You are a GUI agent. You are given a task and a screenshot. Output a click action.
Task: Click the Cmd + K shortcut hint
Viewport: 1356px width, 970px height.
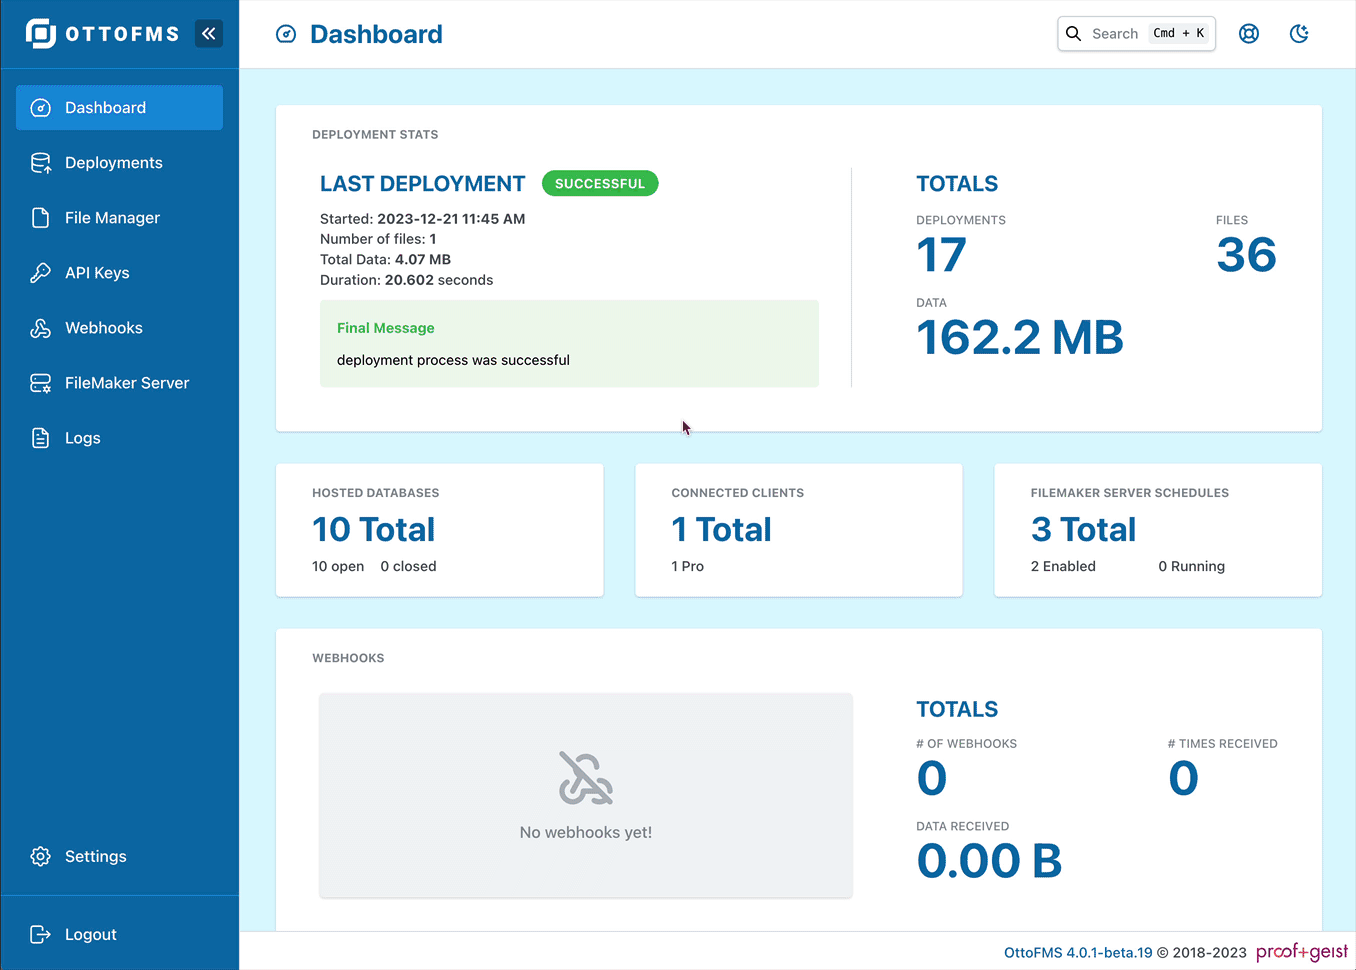point(1179,34)
